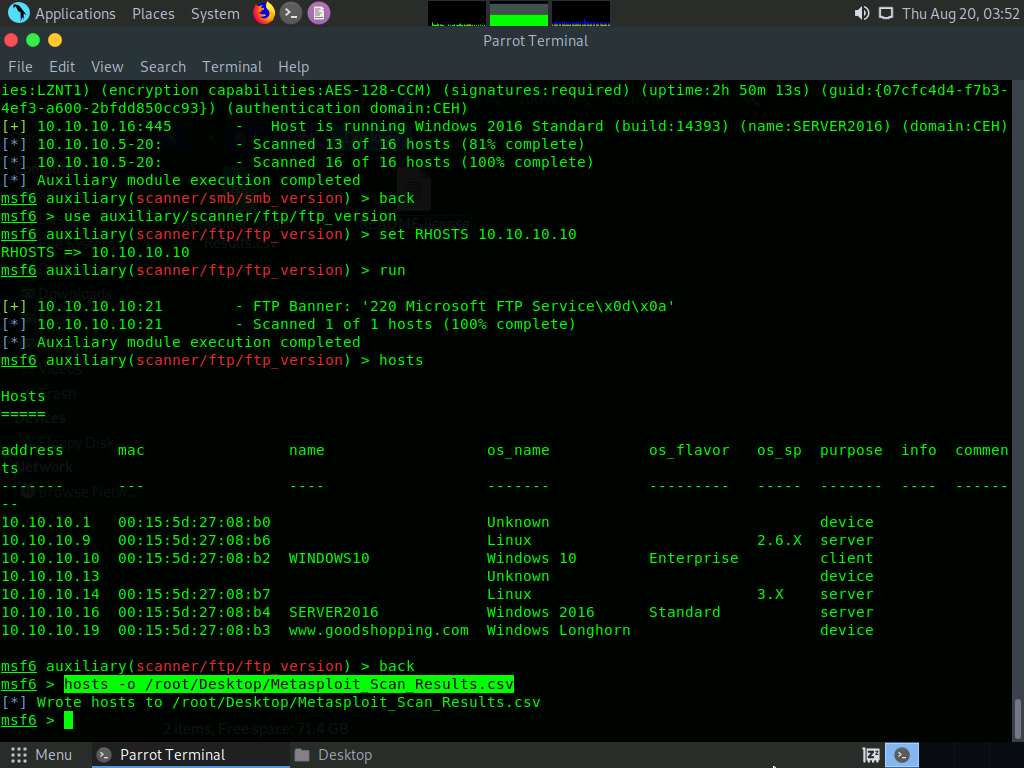Image resolution: width=1024 pixels, height=768 pixels.
Task: Click 'Windows Longhorn' os_name cell
Action: coord(558,630)
